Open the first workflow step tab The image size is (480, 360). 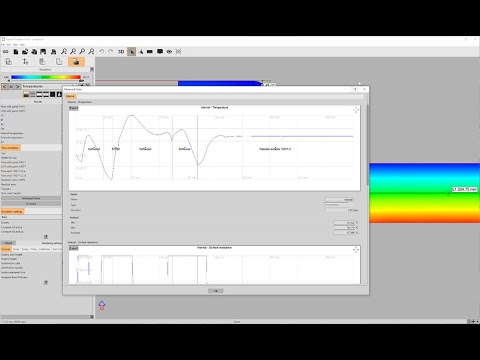9,62
